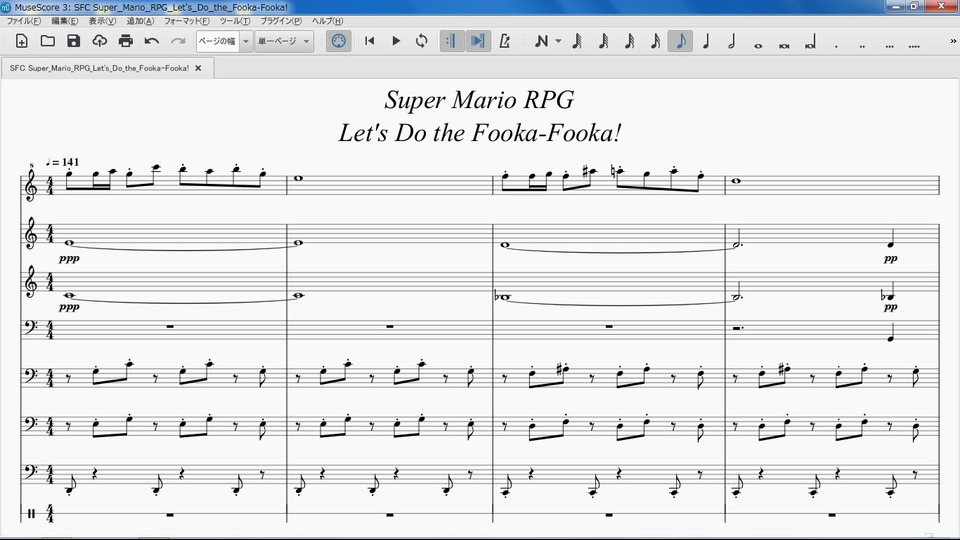
Task: Open the zoom level combo box (ページの幅)
Action: pyautogui.click(x=224, y=41)
